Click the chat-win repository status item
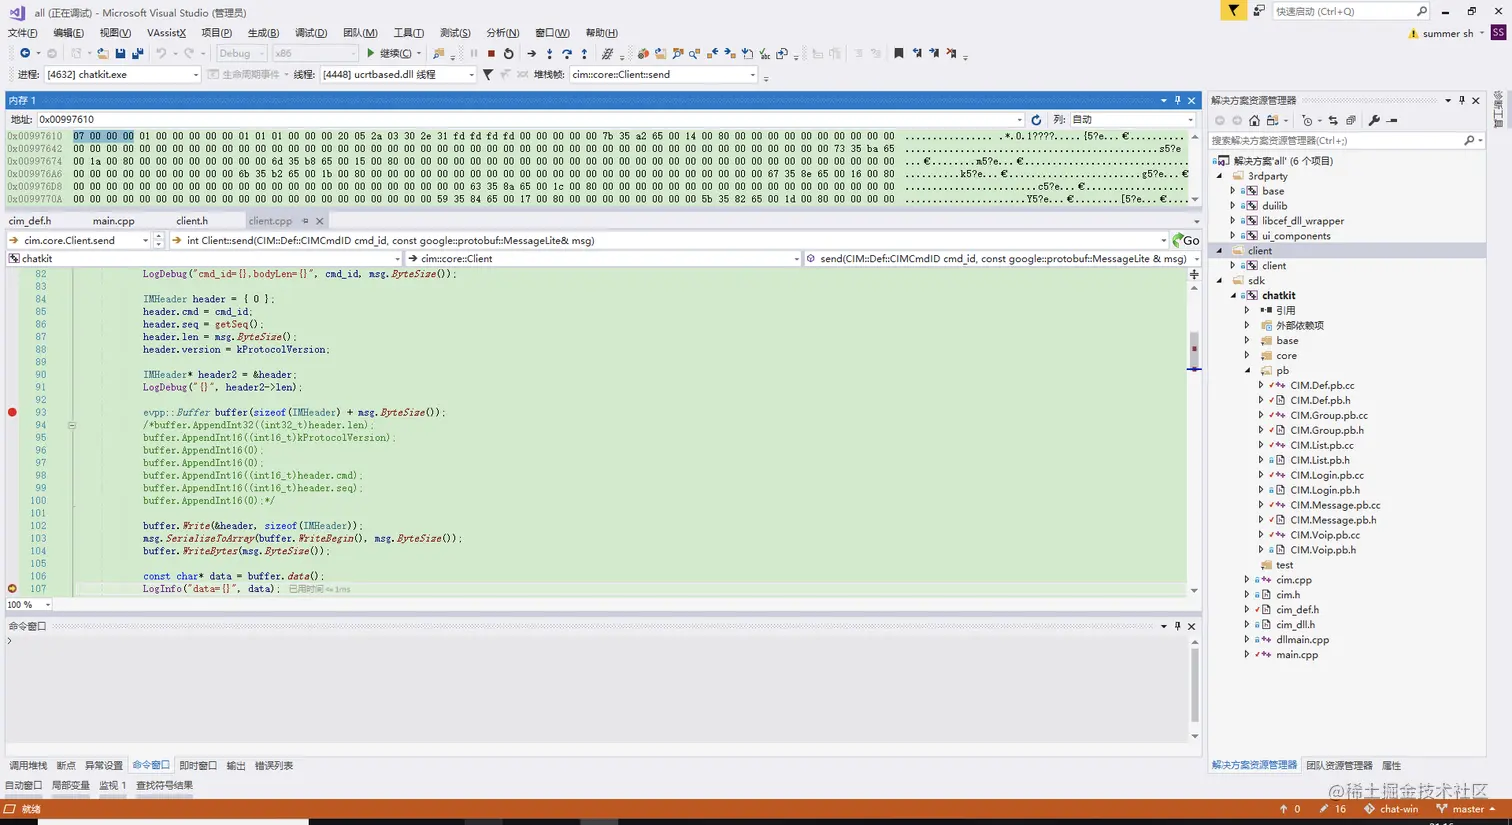This screenshot has width=1512, height=825. (x=1391, y=809)
